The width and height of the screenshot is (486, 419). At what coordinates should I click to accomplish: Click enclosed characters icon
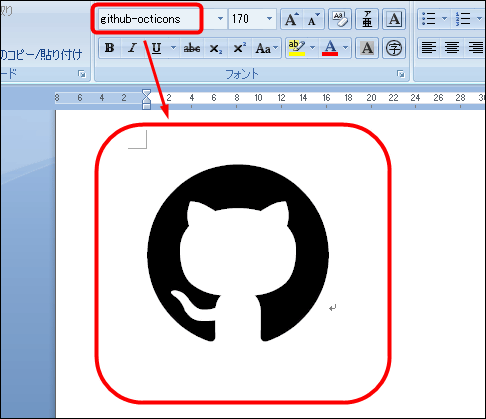point(394,48)
